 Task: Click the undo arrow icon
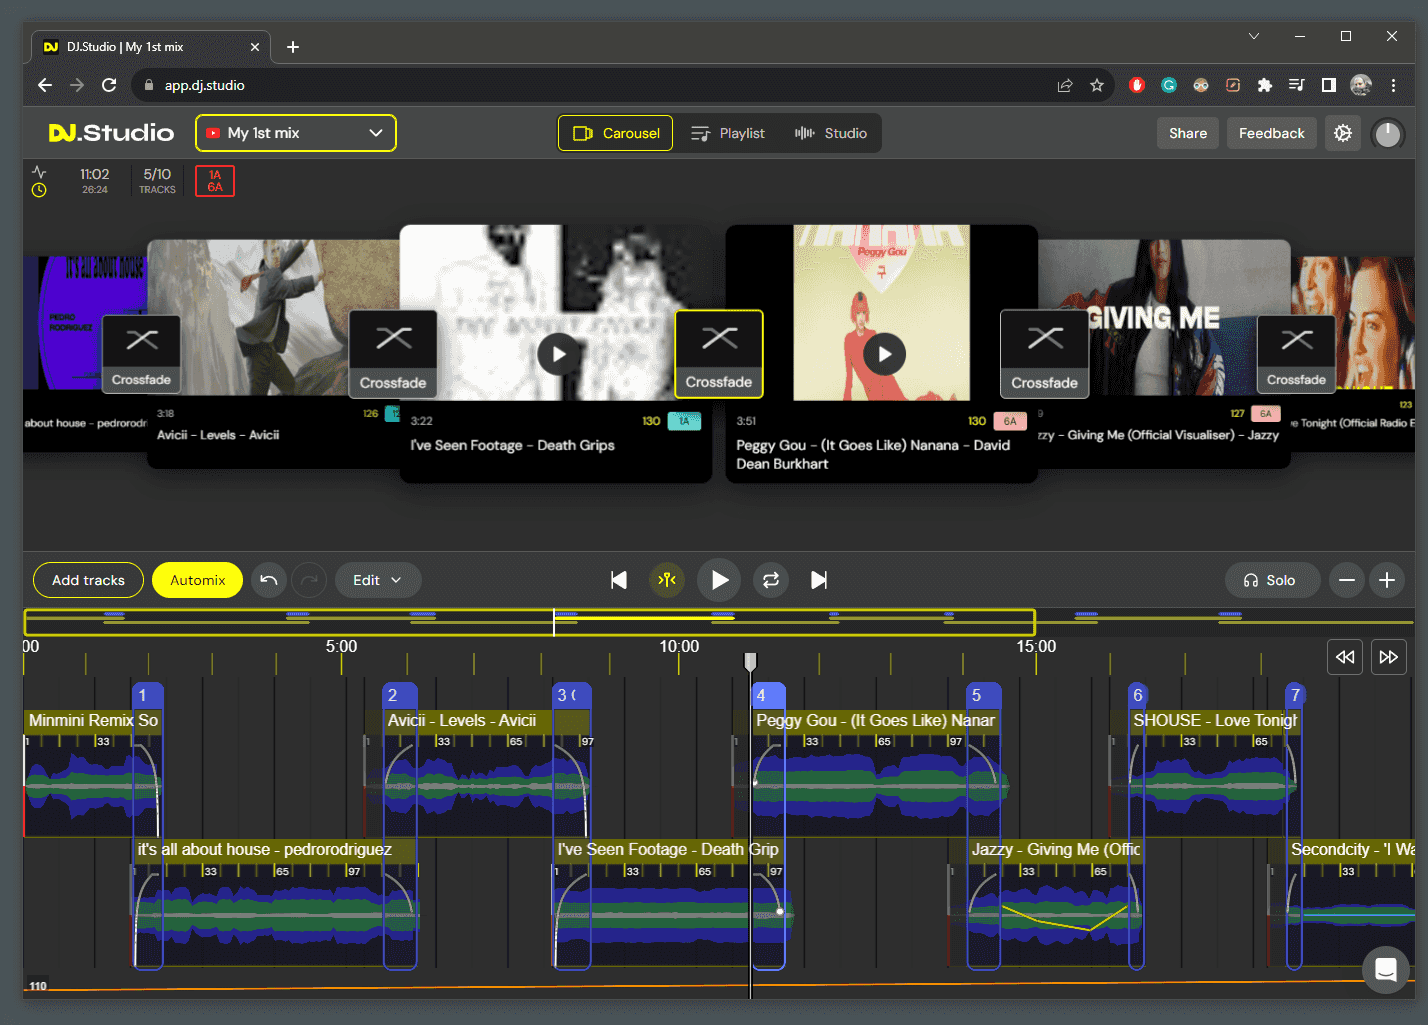268,580
